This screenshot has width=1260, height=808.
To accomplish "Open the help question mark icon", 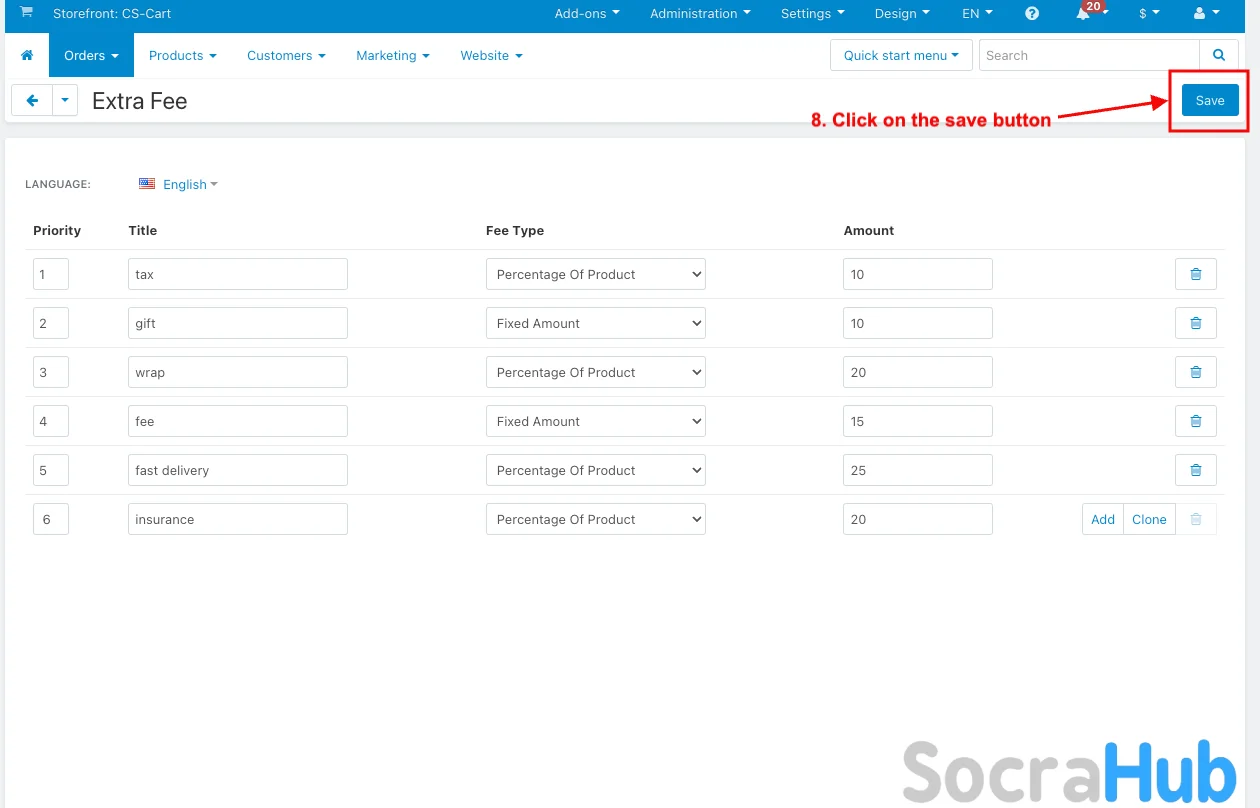I will click(x=1032, y=14).
